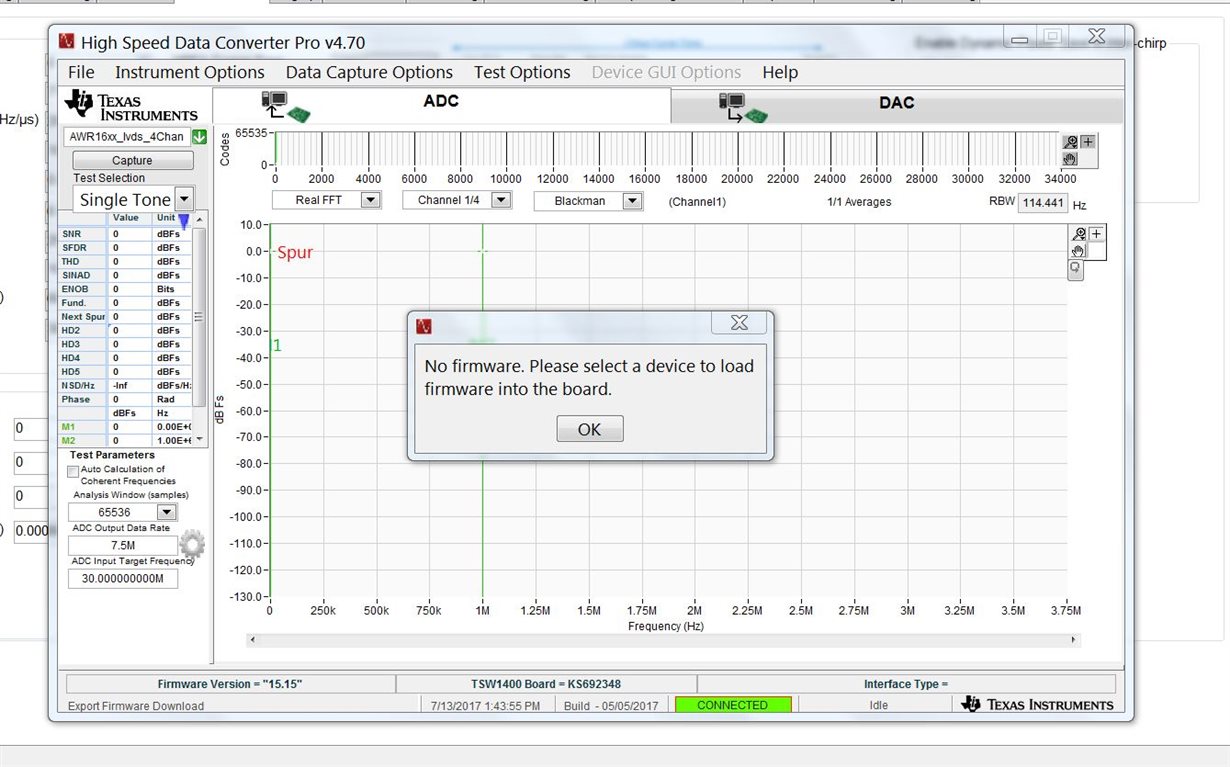Select pan hand tool on FFT graph

1079,251
